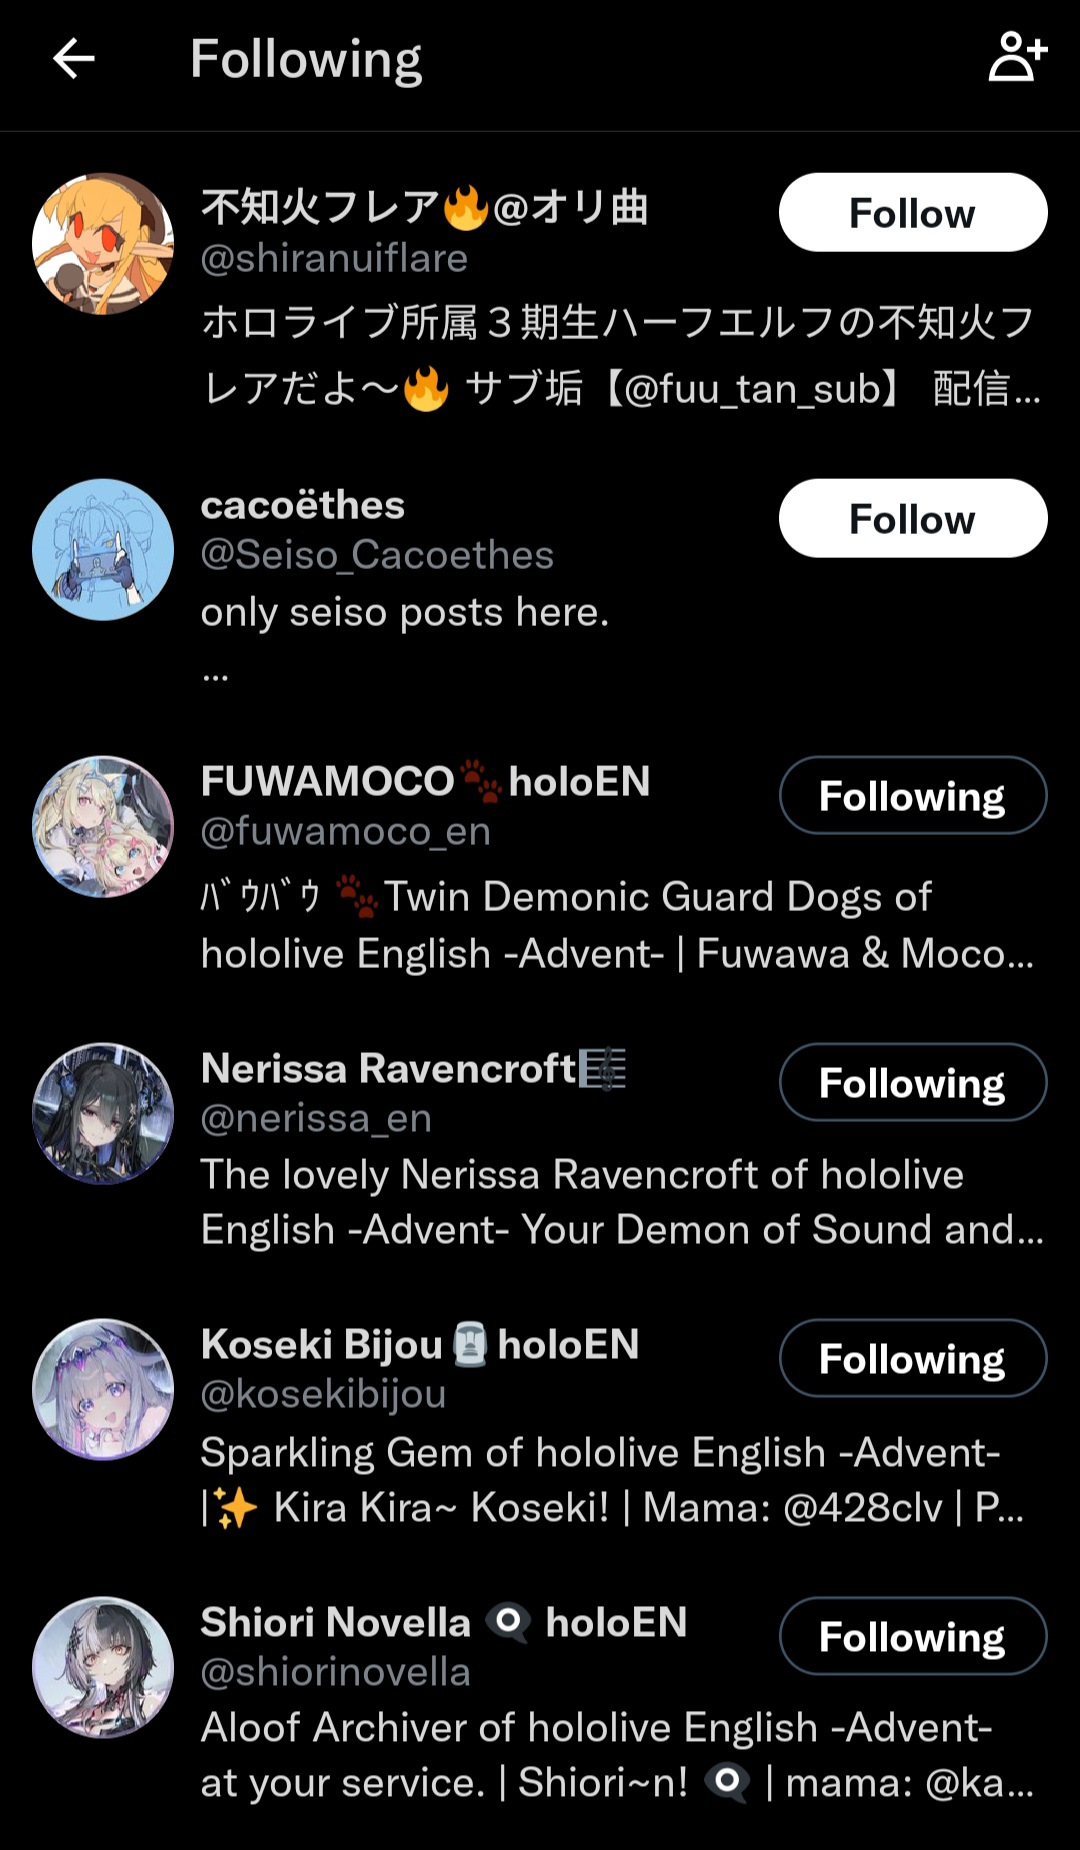The width and height of the screenshot is (1080, 1850).
Task: Open Shiori Novella's avatar
Action: 103,1668
